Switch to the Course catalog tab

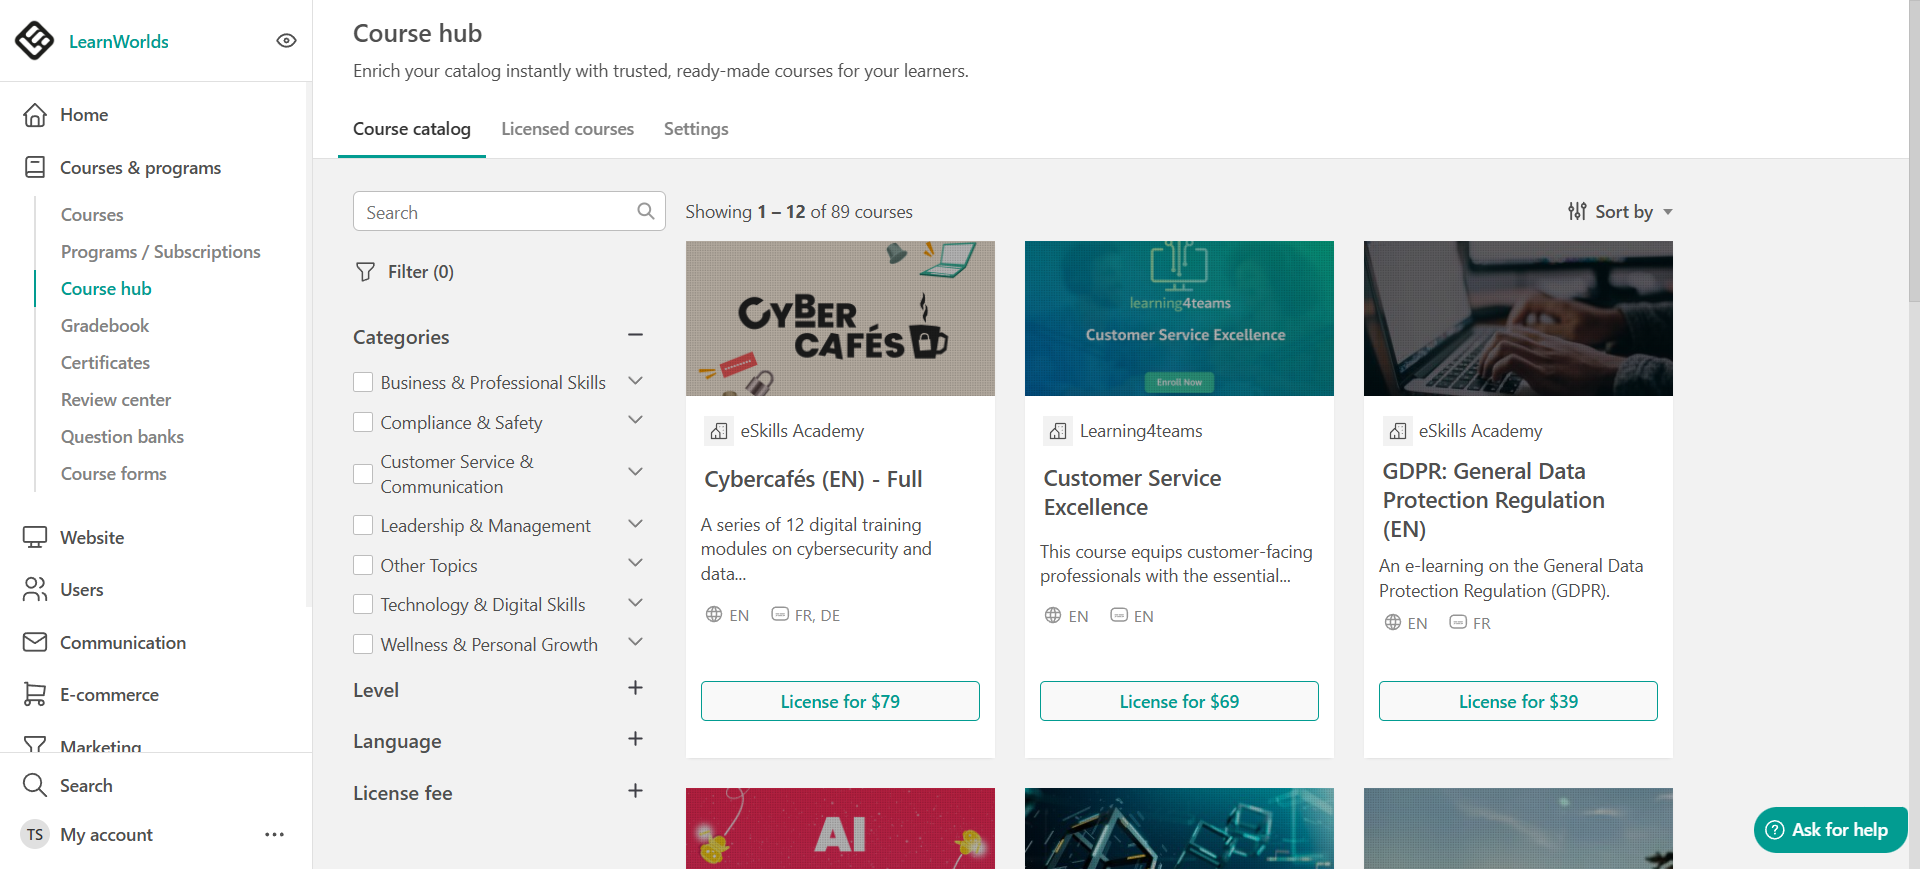pos(412,129)
